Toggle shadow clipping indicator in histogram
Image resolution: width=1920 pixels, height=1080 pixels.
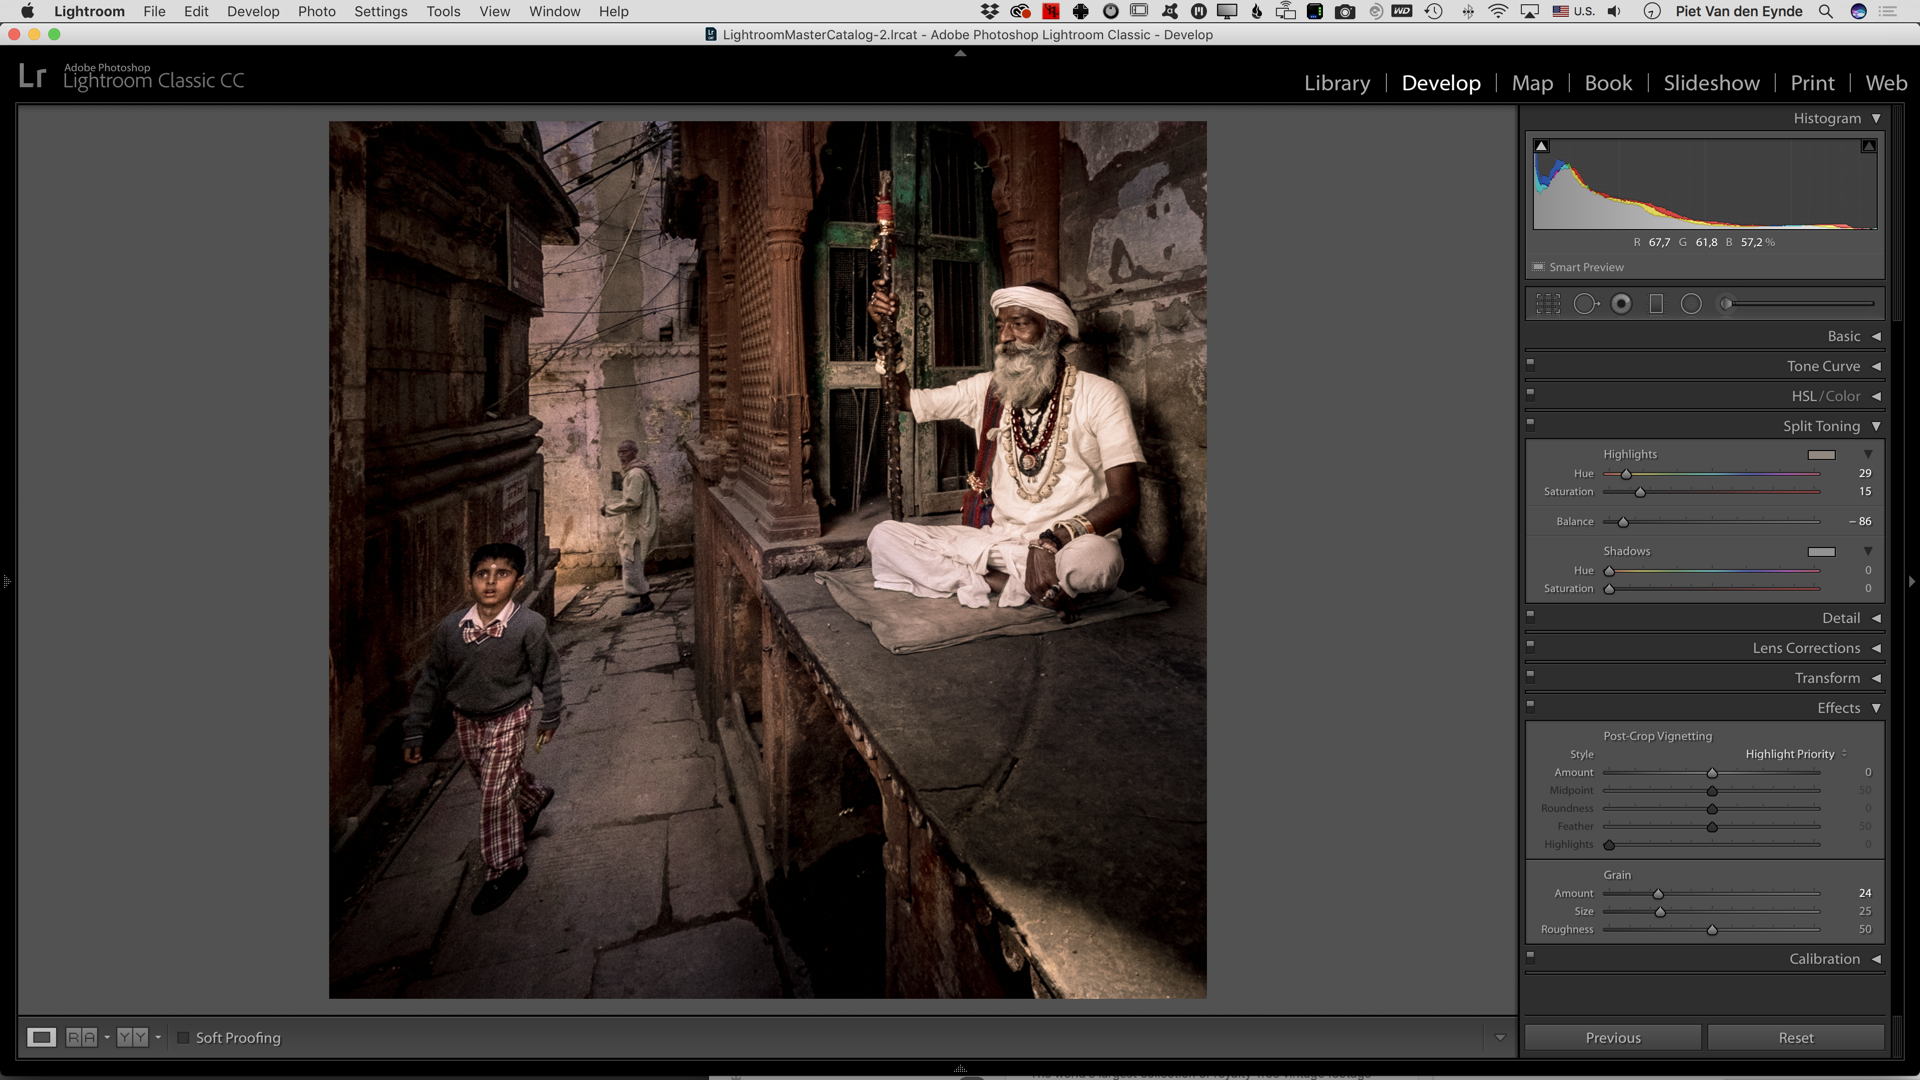[x=1541, y=146]
